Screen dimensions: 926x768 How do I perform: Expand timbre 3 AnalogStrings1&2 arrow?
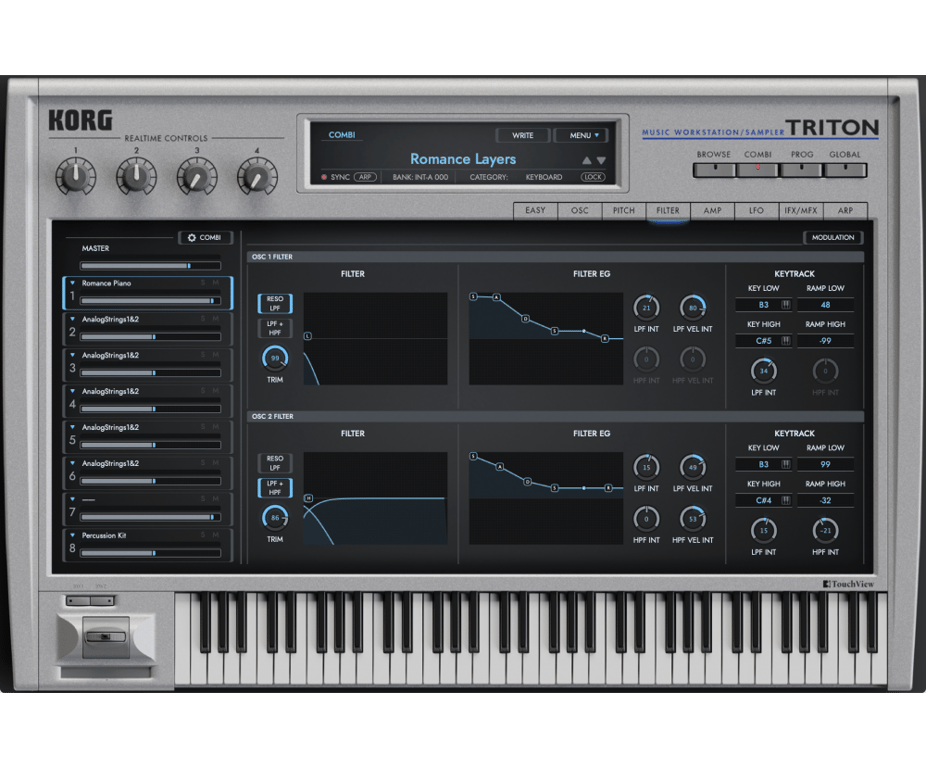click(73, 355)
